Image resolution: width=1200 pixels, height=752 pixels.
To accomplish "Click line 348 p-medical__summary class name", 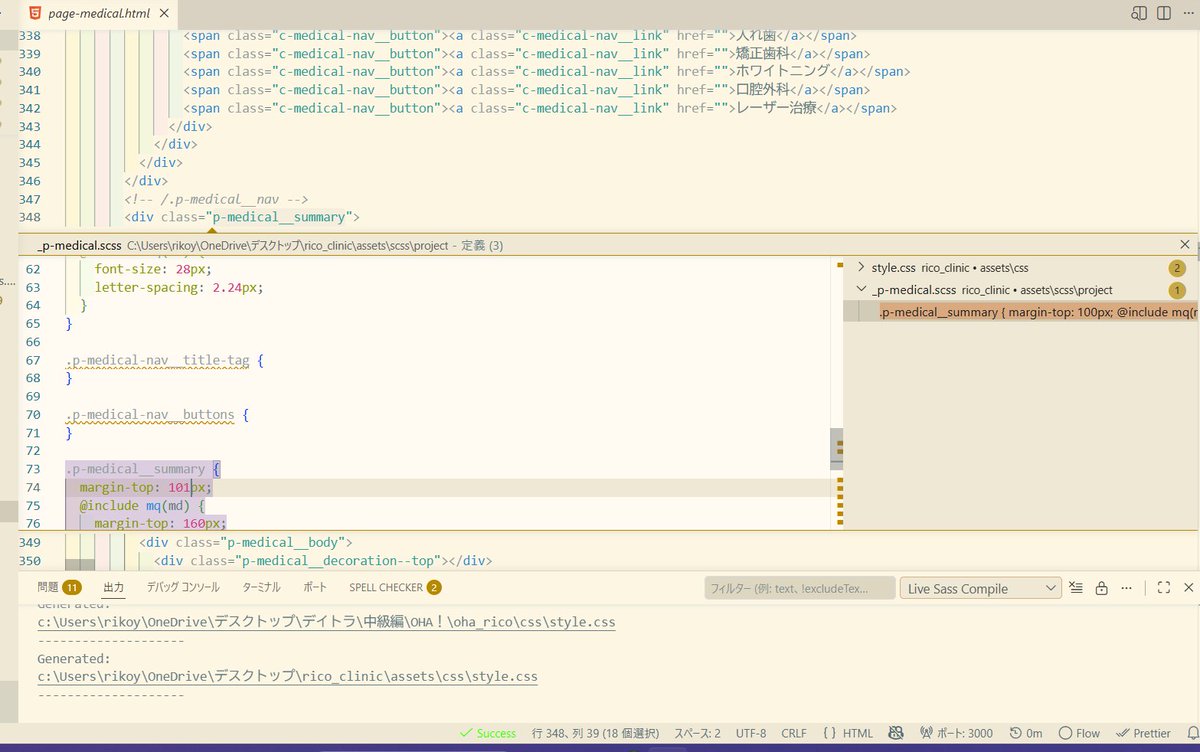I will tap(277, 216).
